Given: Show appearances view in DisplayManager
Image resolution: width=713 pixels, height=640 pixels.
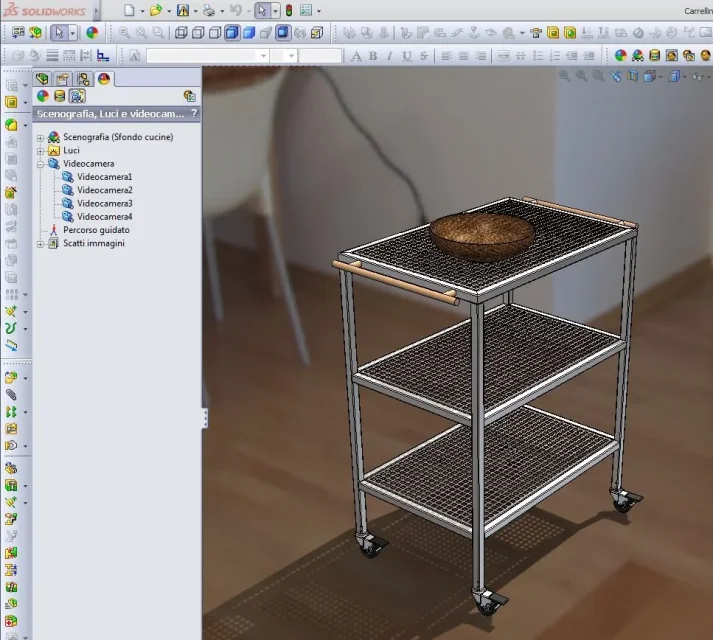Looking at the screenshot, I should tap(42, 96).
